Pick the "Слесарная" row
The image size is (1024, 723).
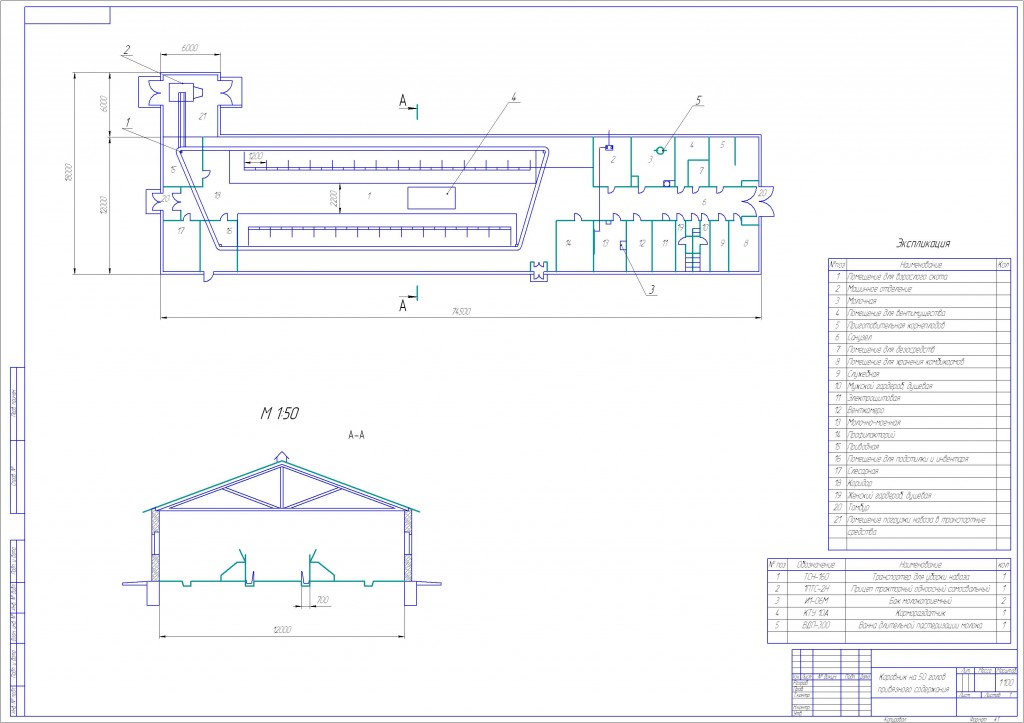point(863,471)
